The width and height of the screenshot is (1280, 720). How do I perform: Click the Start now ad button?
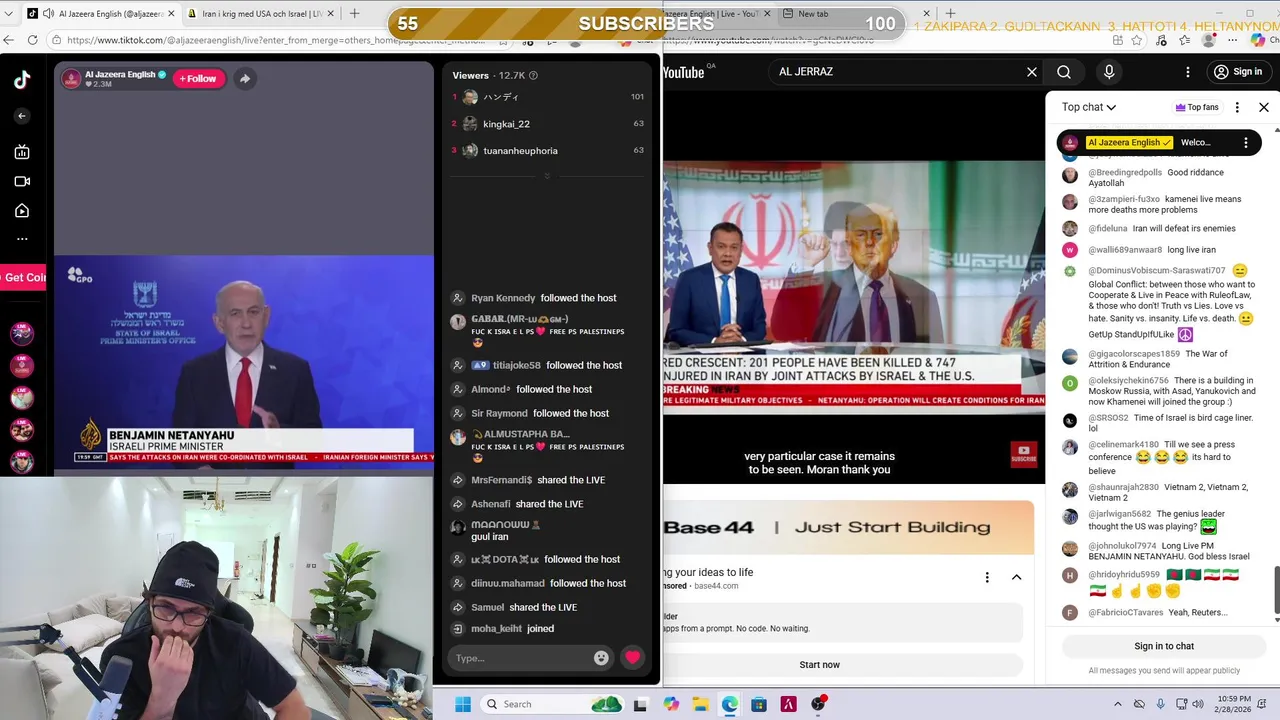tap(820, 664)
